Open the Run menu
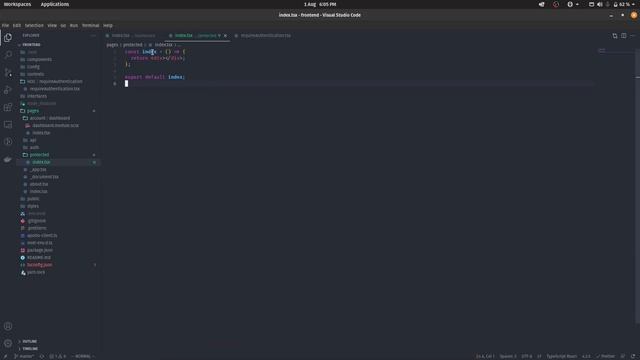Screen dimensions: 640x360 click(74, 25)
